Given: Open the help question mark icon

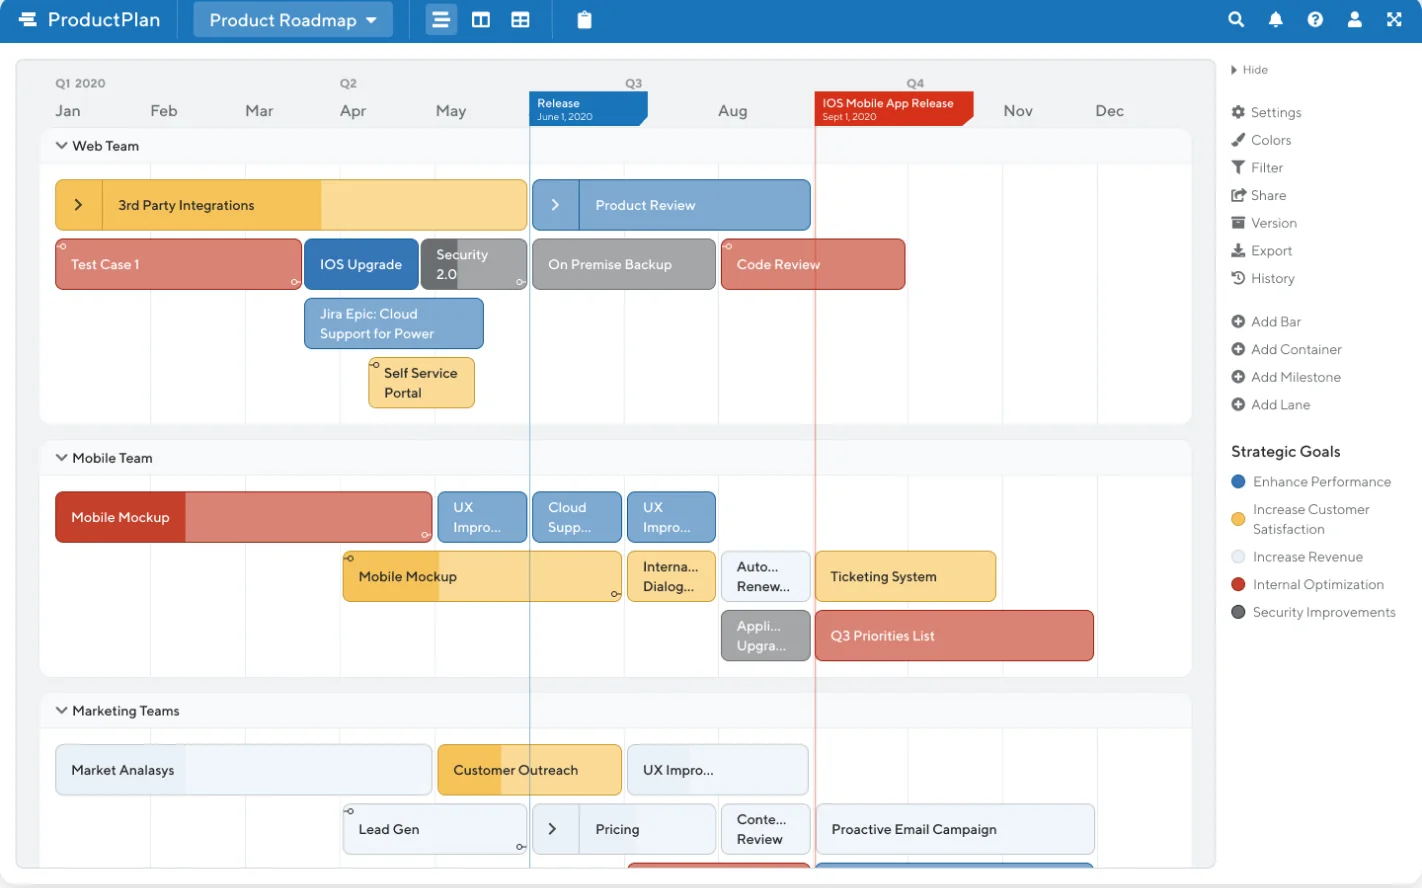Looking at the screenshot, I should pos(1315,19).
